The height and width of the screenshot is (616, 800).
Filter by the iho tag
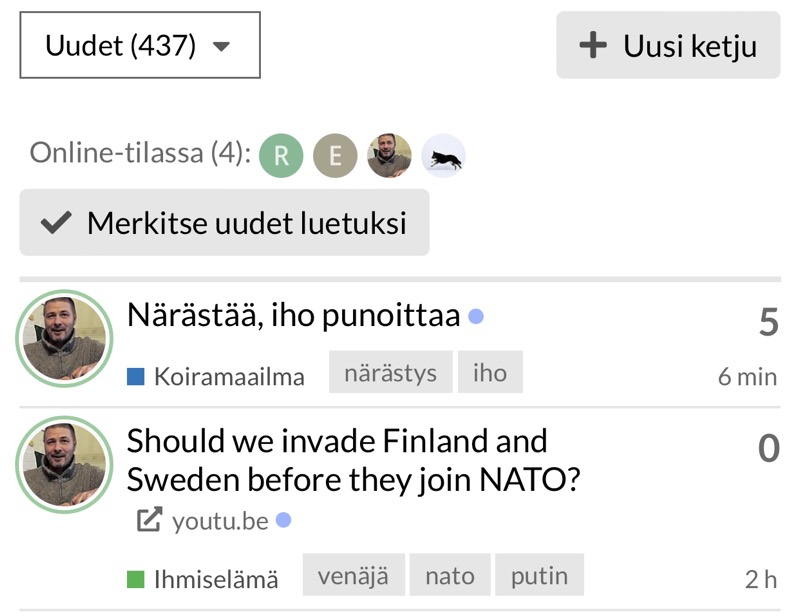tap(490, 373)
